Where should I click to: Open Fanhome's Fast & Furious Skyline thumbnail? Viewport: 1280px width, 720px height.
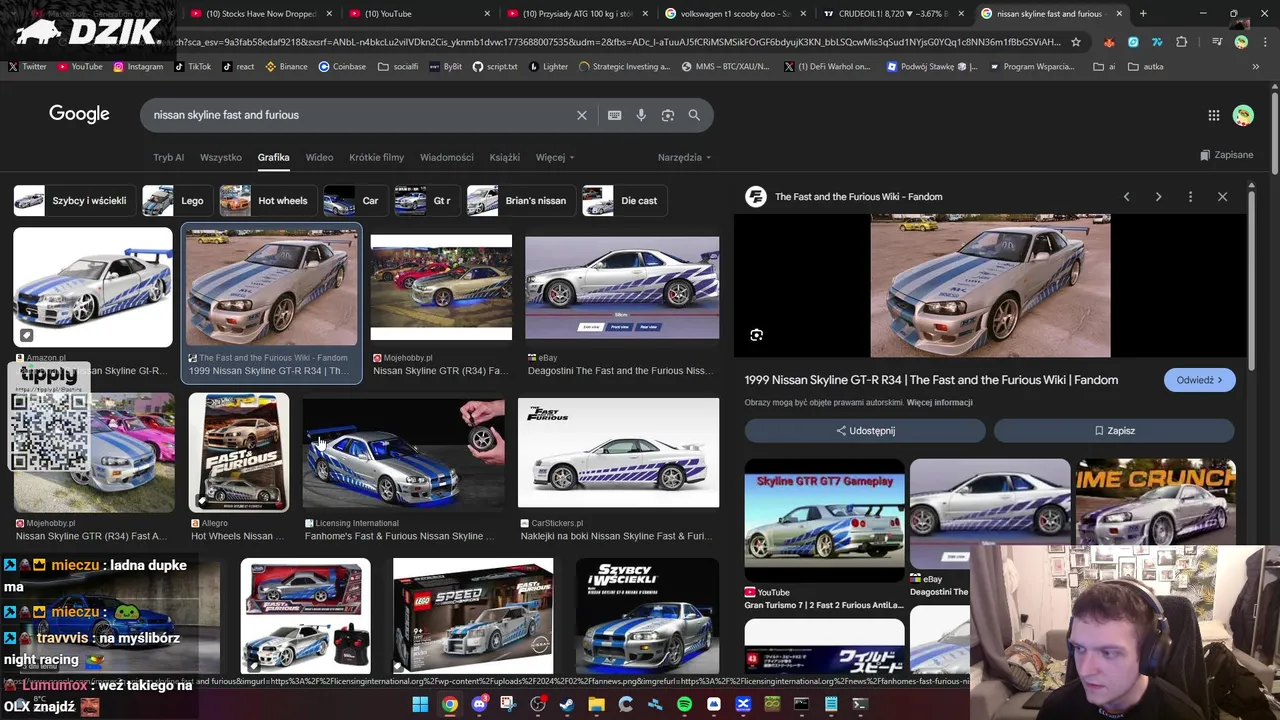[x=404, y=455]
